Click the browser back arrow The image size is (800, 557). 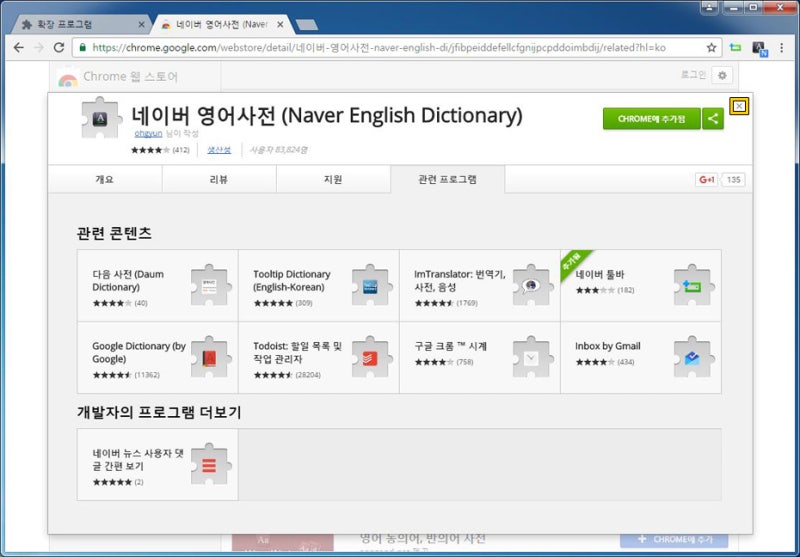coord(19,47)
